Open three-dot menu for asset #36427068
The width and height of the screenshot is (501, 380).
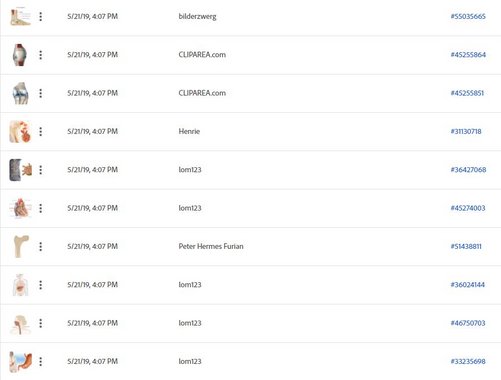41,170
